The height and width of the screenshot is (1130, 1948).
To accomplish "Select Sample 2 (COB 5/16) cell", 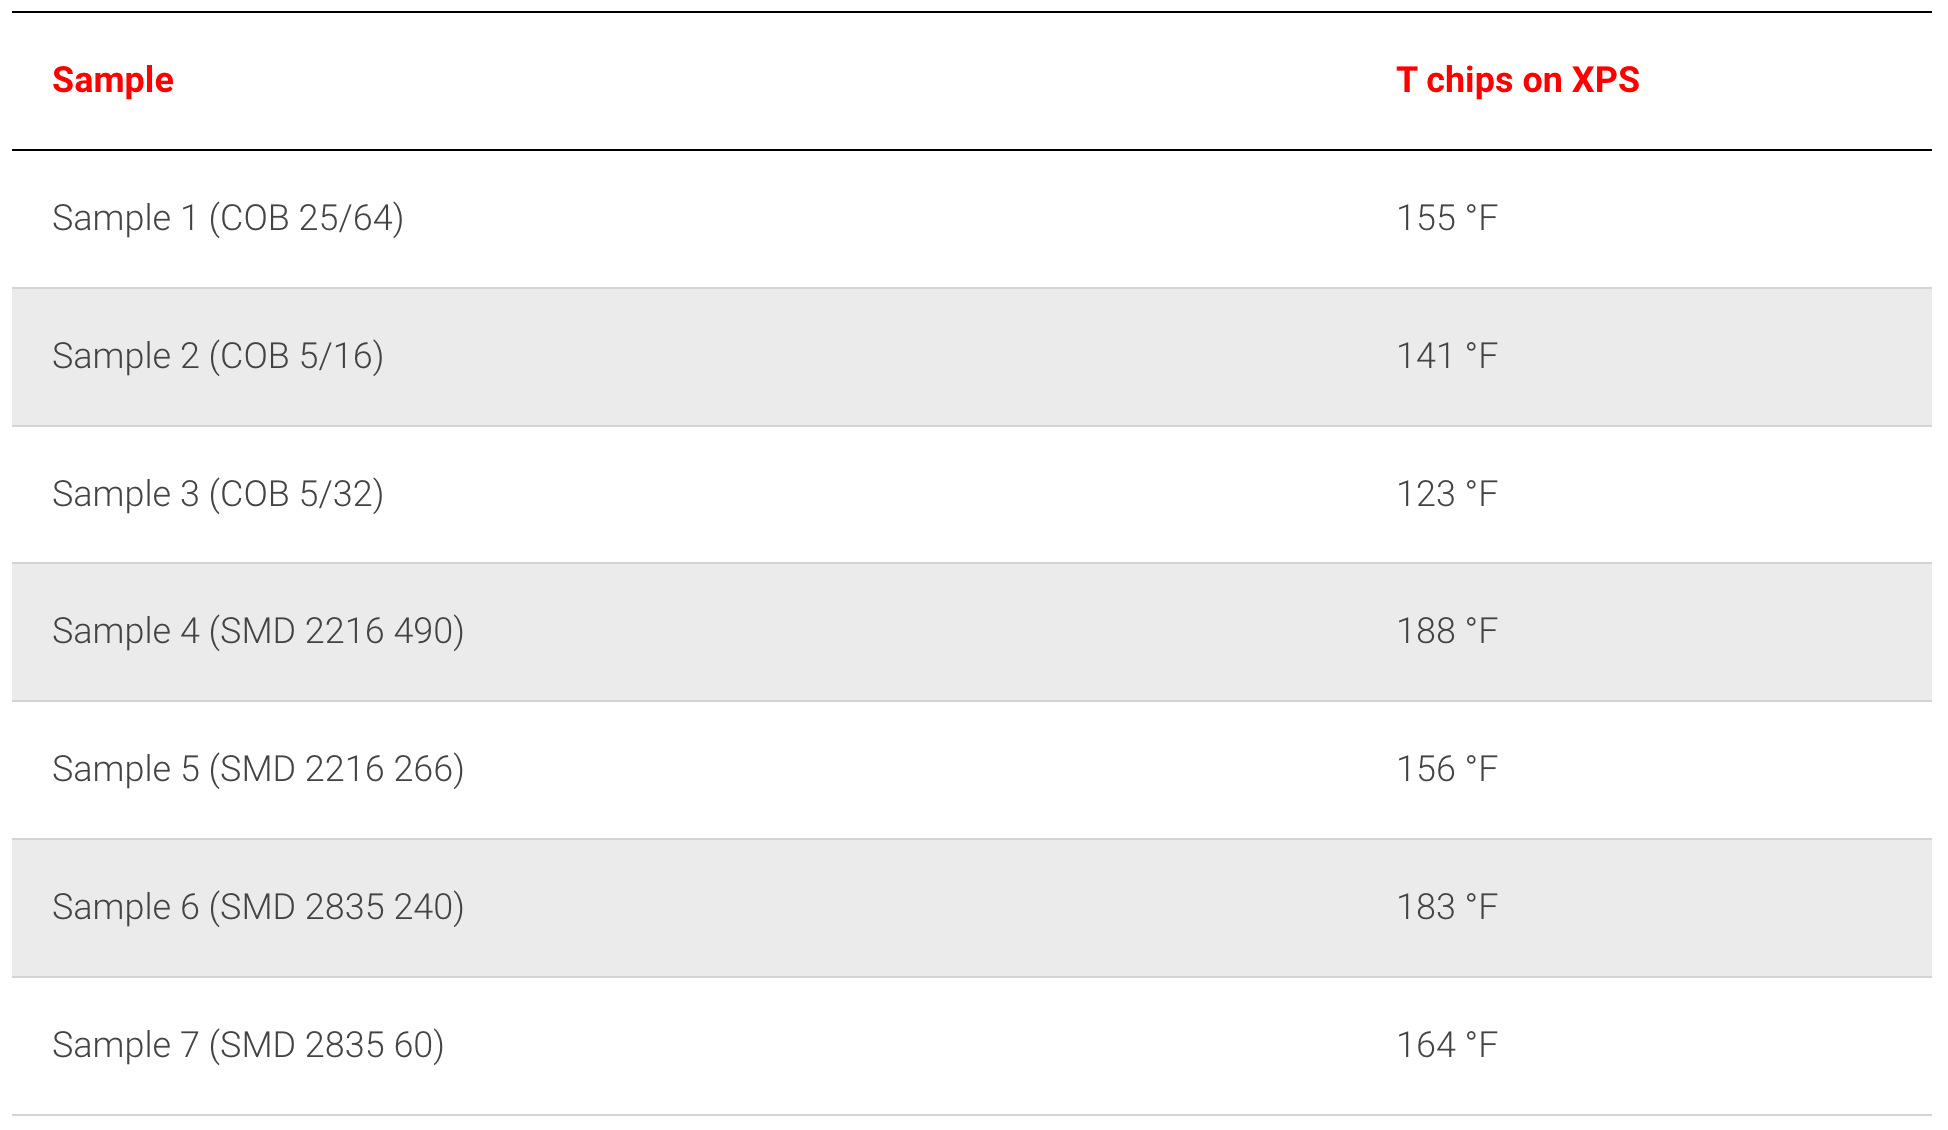I will coord(218,356).
